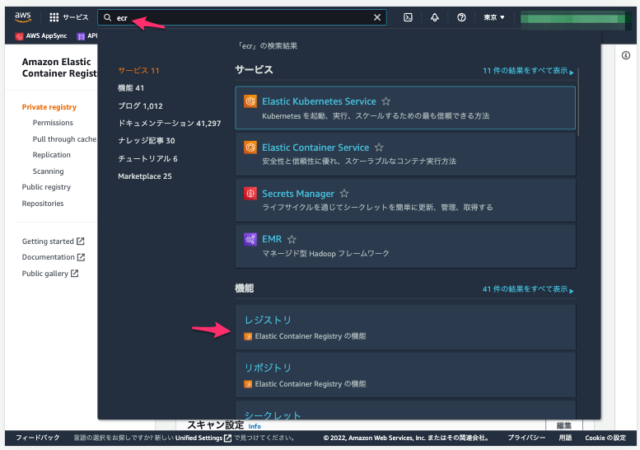Open the リポジトリ feature result

click(405, 375)
